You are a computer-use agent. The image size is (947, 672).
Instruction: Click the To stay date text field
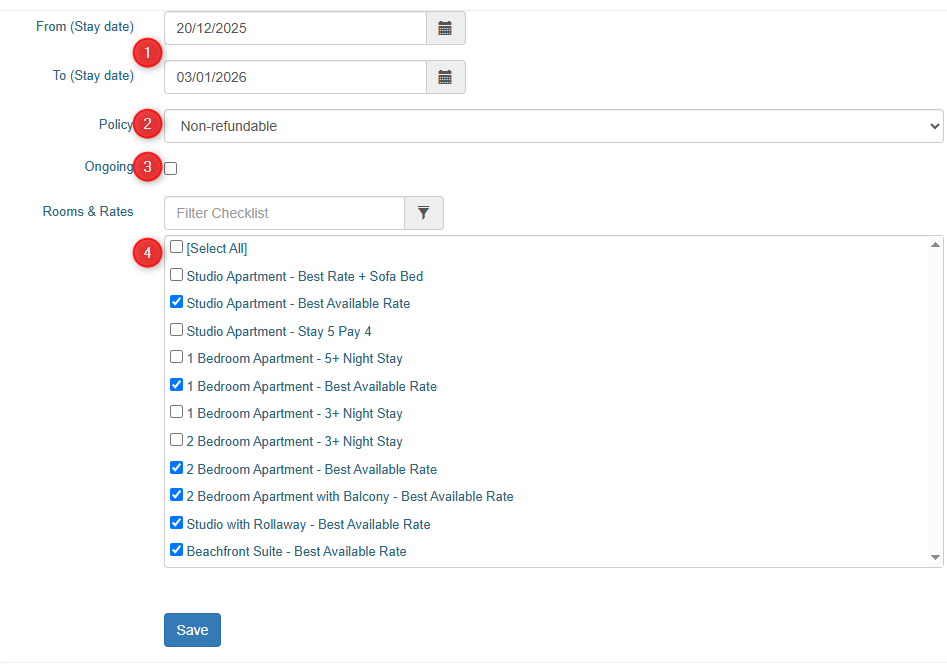click(x=295, y=77)
